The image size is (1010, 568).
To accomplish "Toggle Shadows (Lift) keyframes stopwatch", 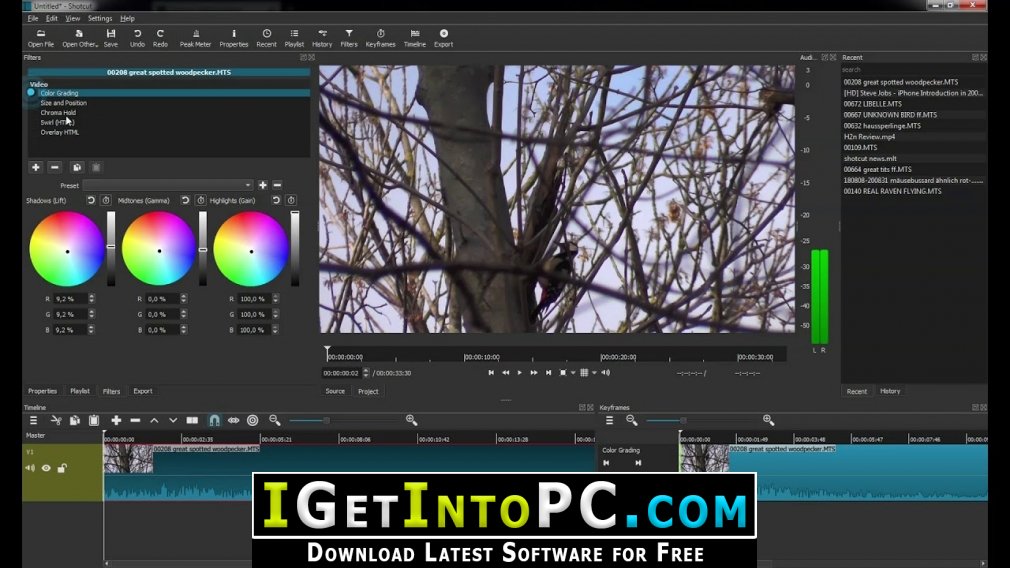I will 106,200.
